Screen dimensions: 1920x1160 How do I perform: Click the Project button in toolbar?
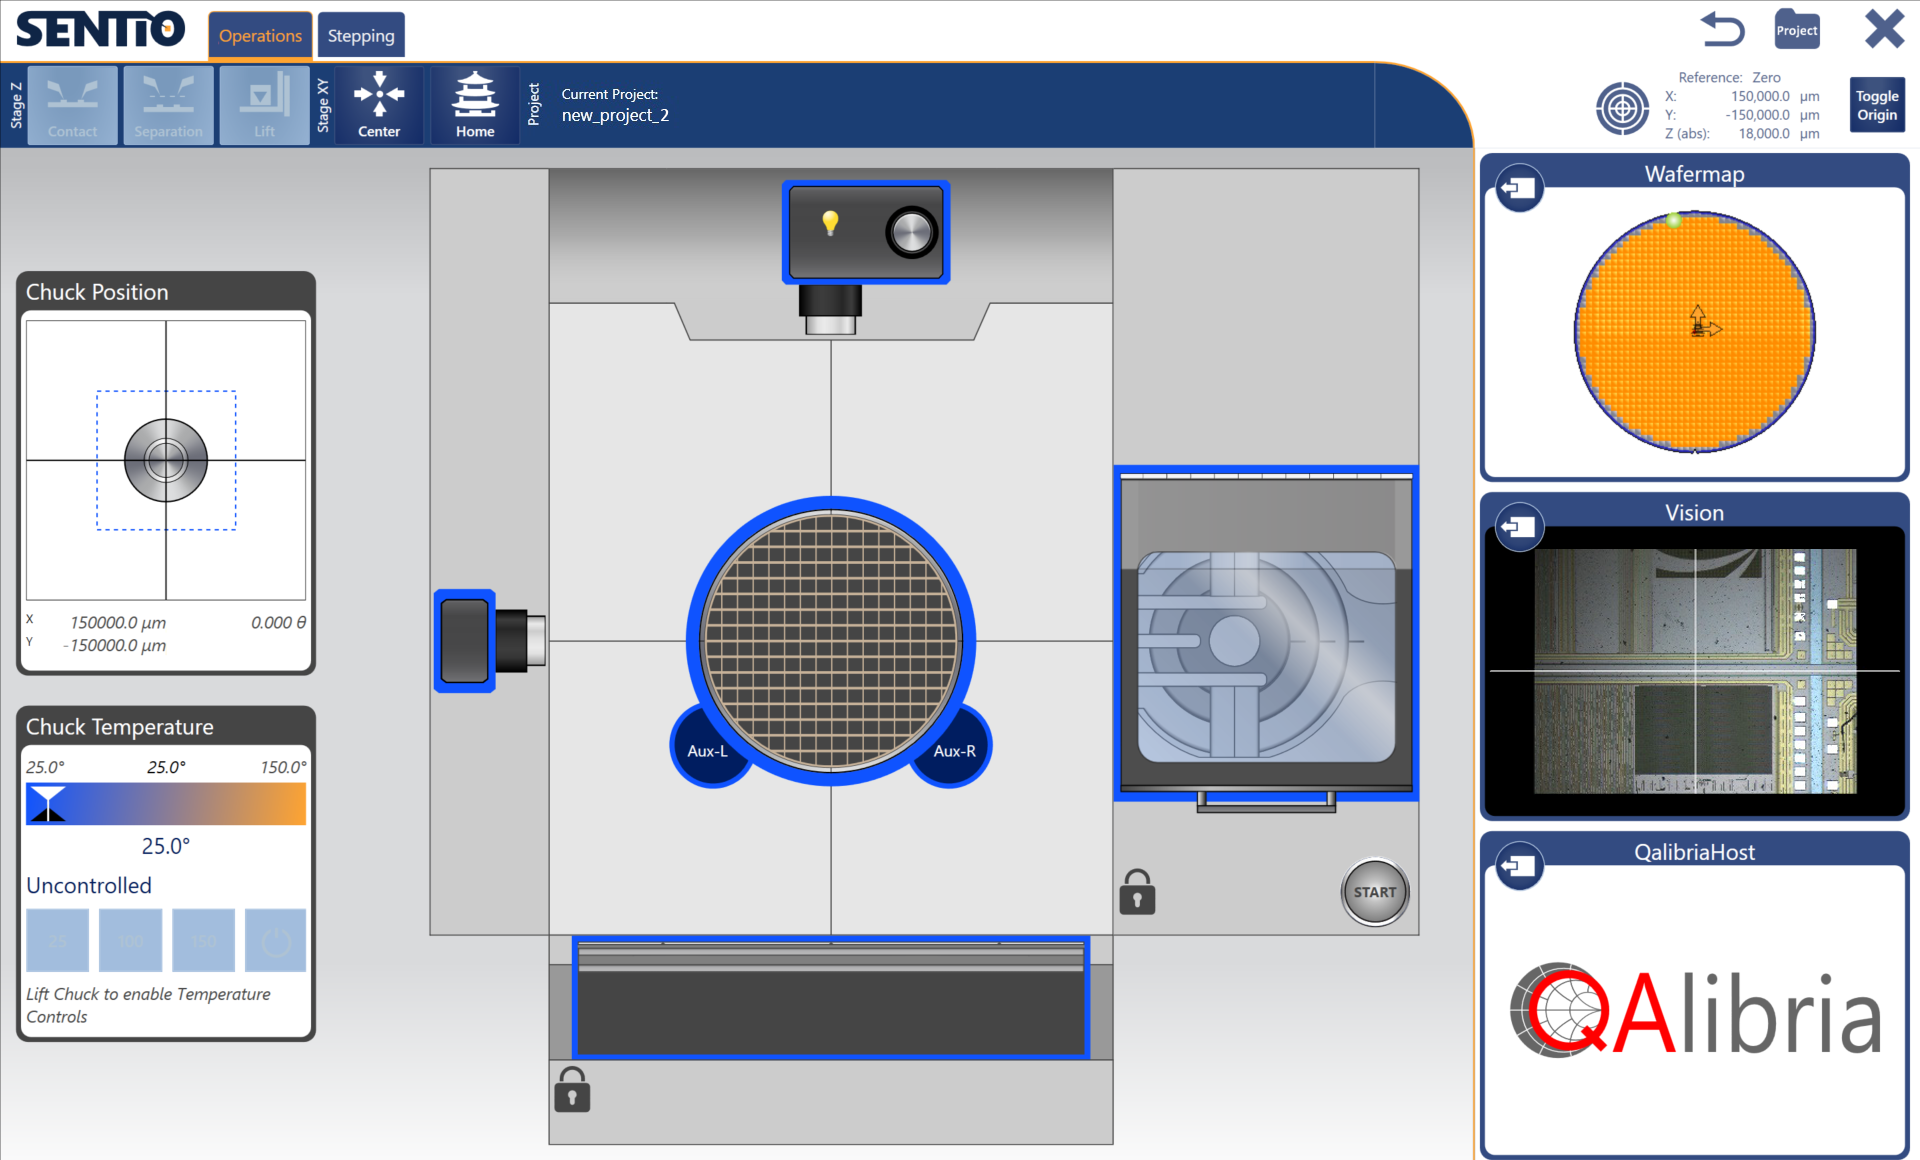tap(536, 108)
